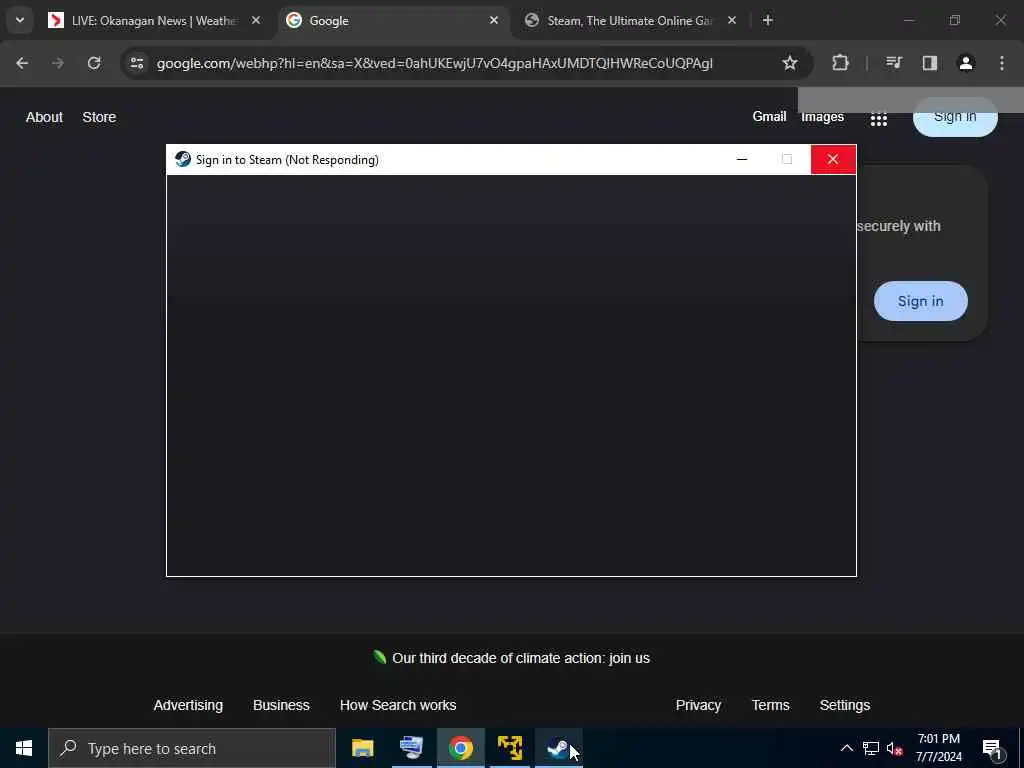
Task: Bookmark this page with the star icon
Action: (x=790, y=63)
